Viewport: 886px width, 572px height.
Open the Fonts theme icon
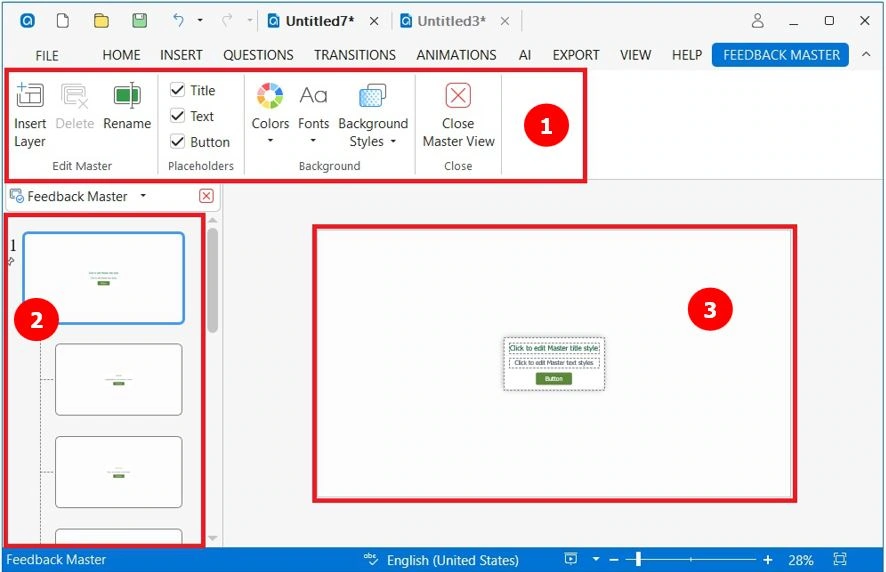click(314, 95)
